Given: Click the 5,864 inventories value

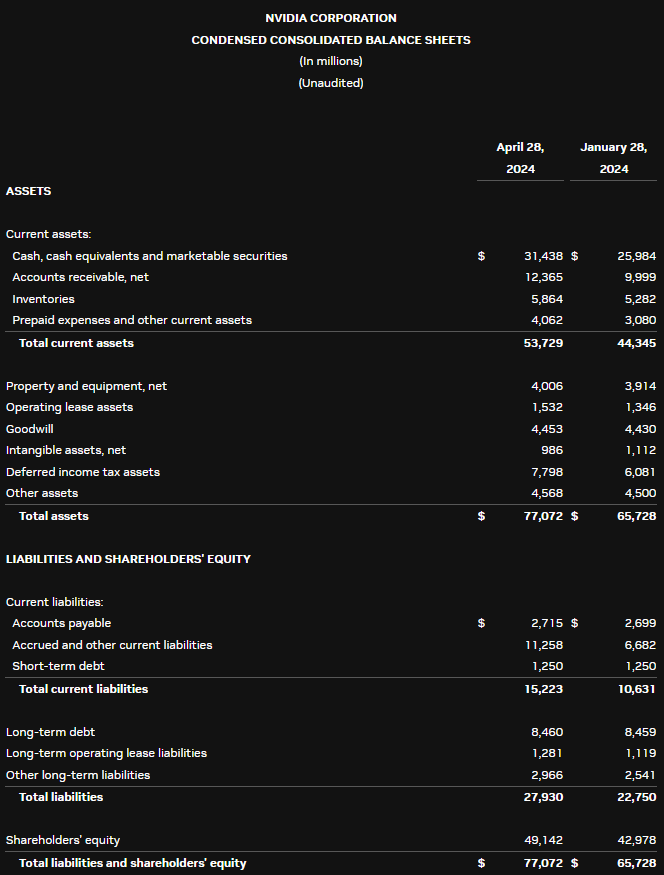Looking at the screenshot, I should [547, 299].
